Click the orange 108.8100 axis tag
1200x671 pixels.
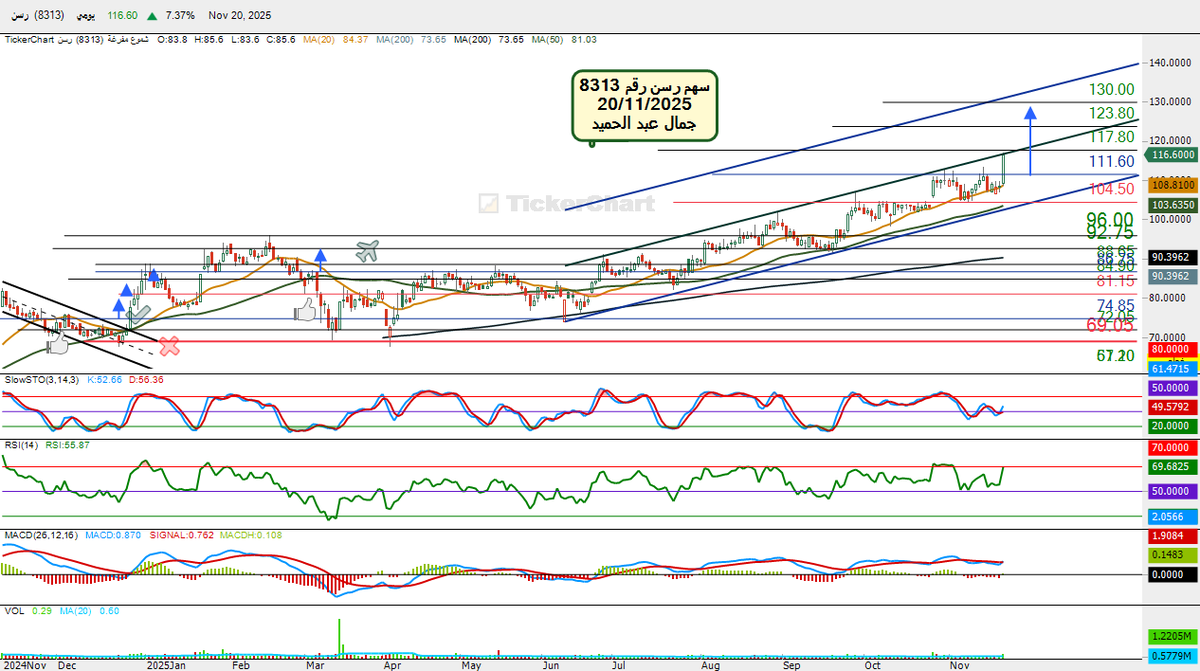click(1172, 185)
